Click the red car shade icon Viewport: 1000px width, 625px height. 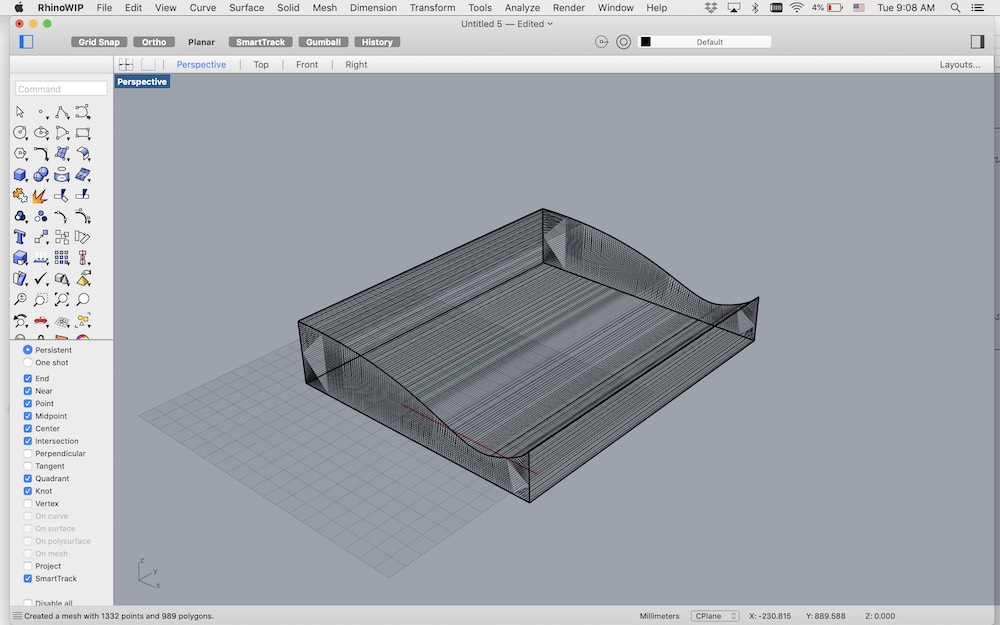(41, 320)
